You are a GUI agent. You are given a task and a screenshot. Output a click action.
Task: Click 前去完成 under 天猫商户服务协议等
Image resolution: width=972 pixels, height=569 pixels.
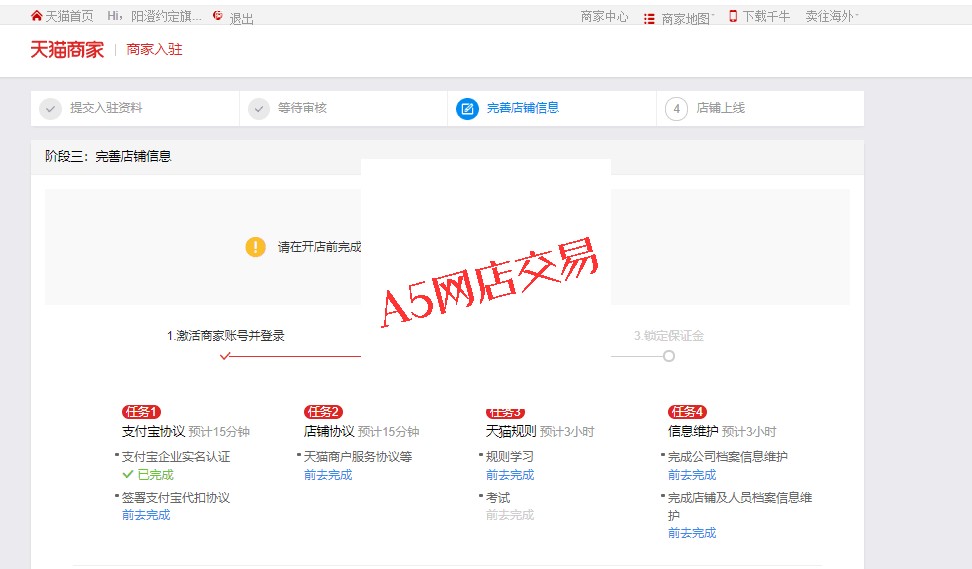(x=328, y=475)
